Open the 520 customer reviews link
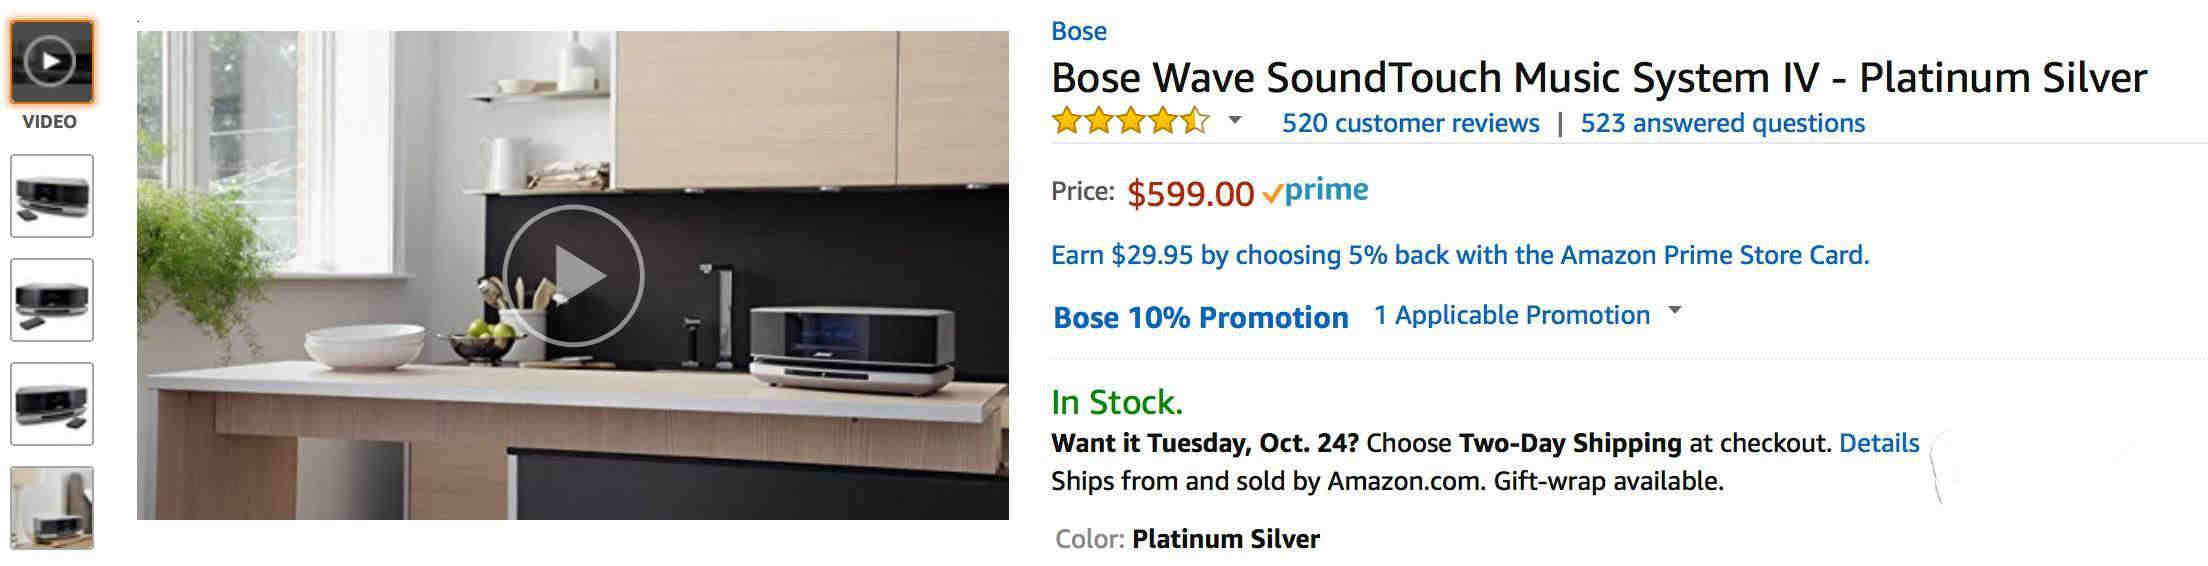 tap(1411, 123)
